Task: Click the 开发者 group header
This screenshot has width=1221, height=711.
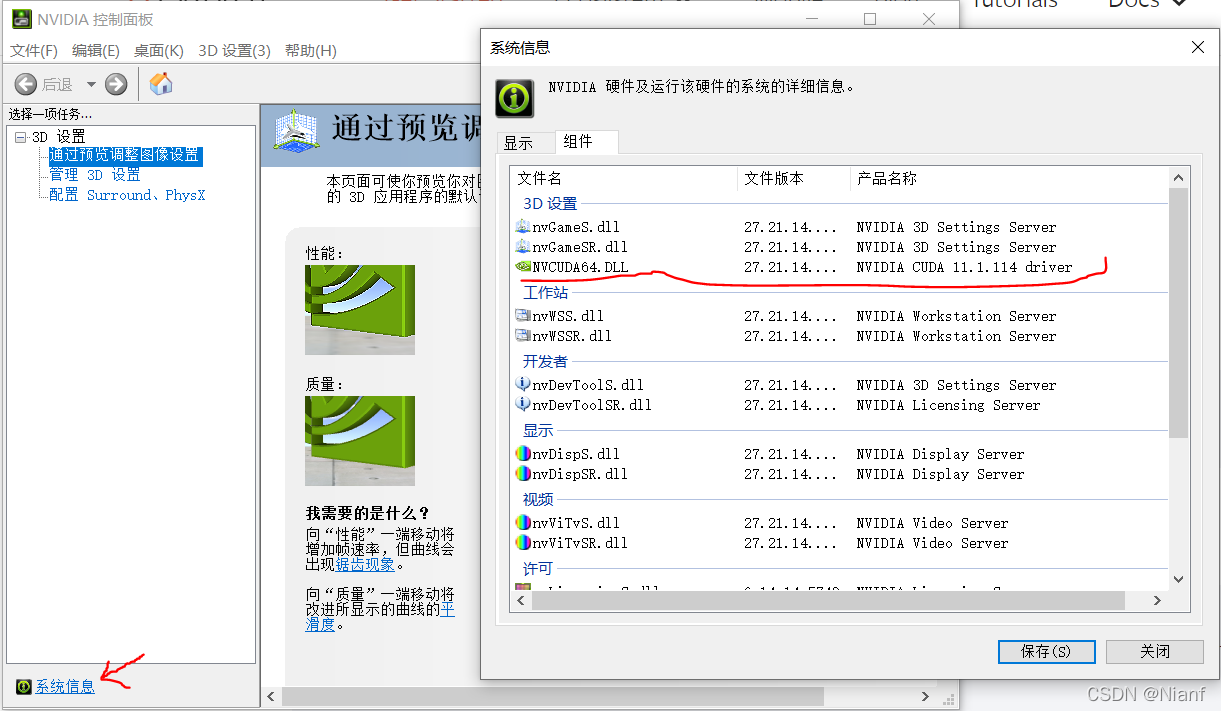Action: (x=545, y=362)
